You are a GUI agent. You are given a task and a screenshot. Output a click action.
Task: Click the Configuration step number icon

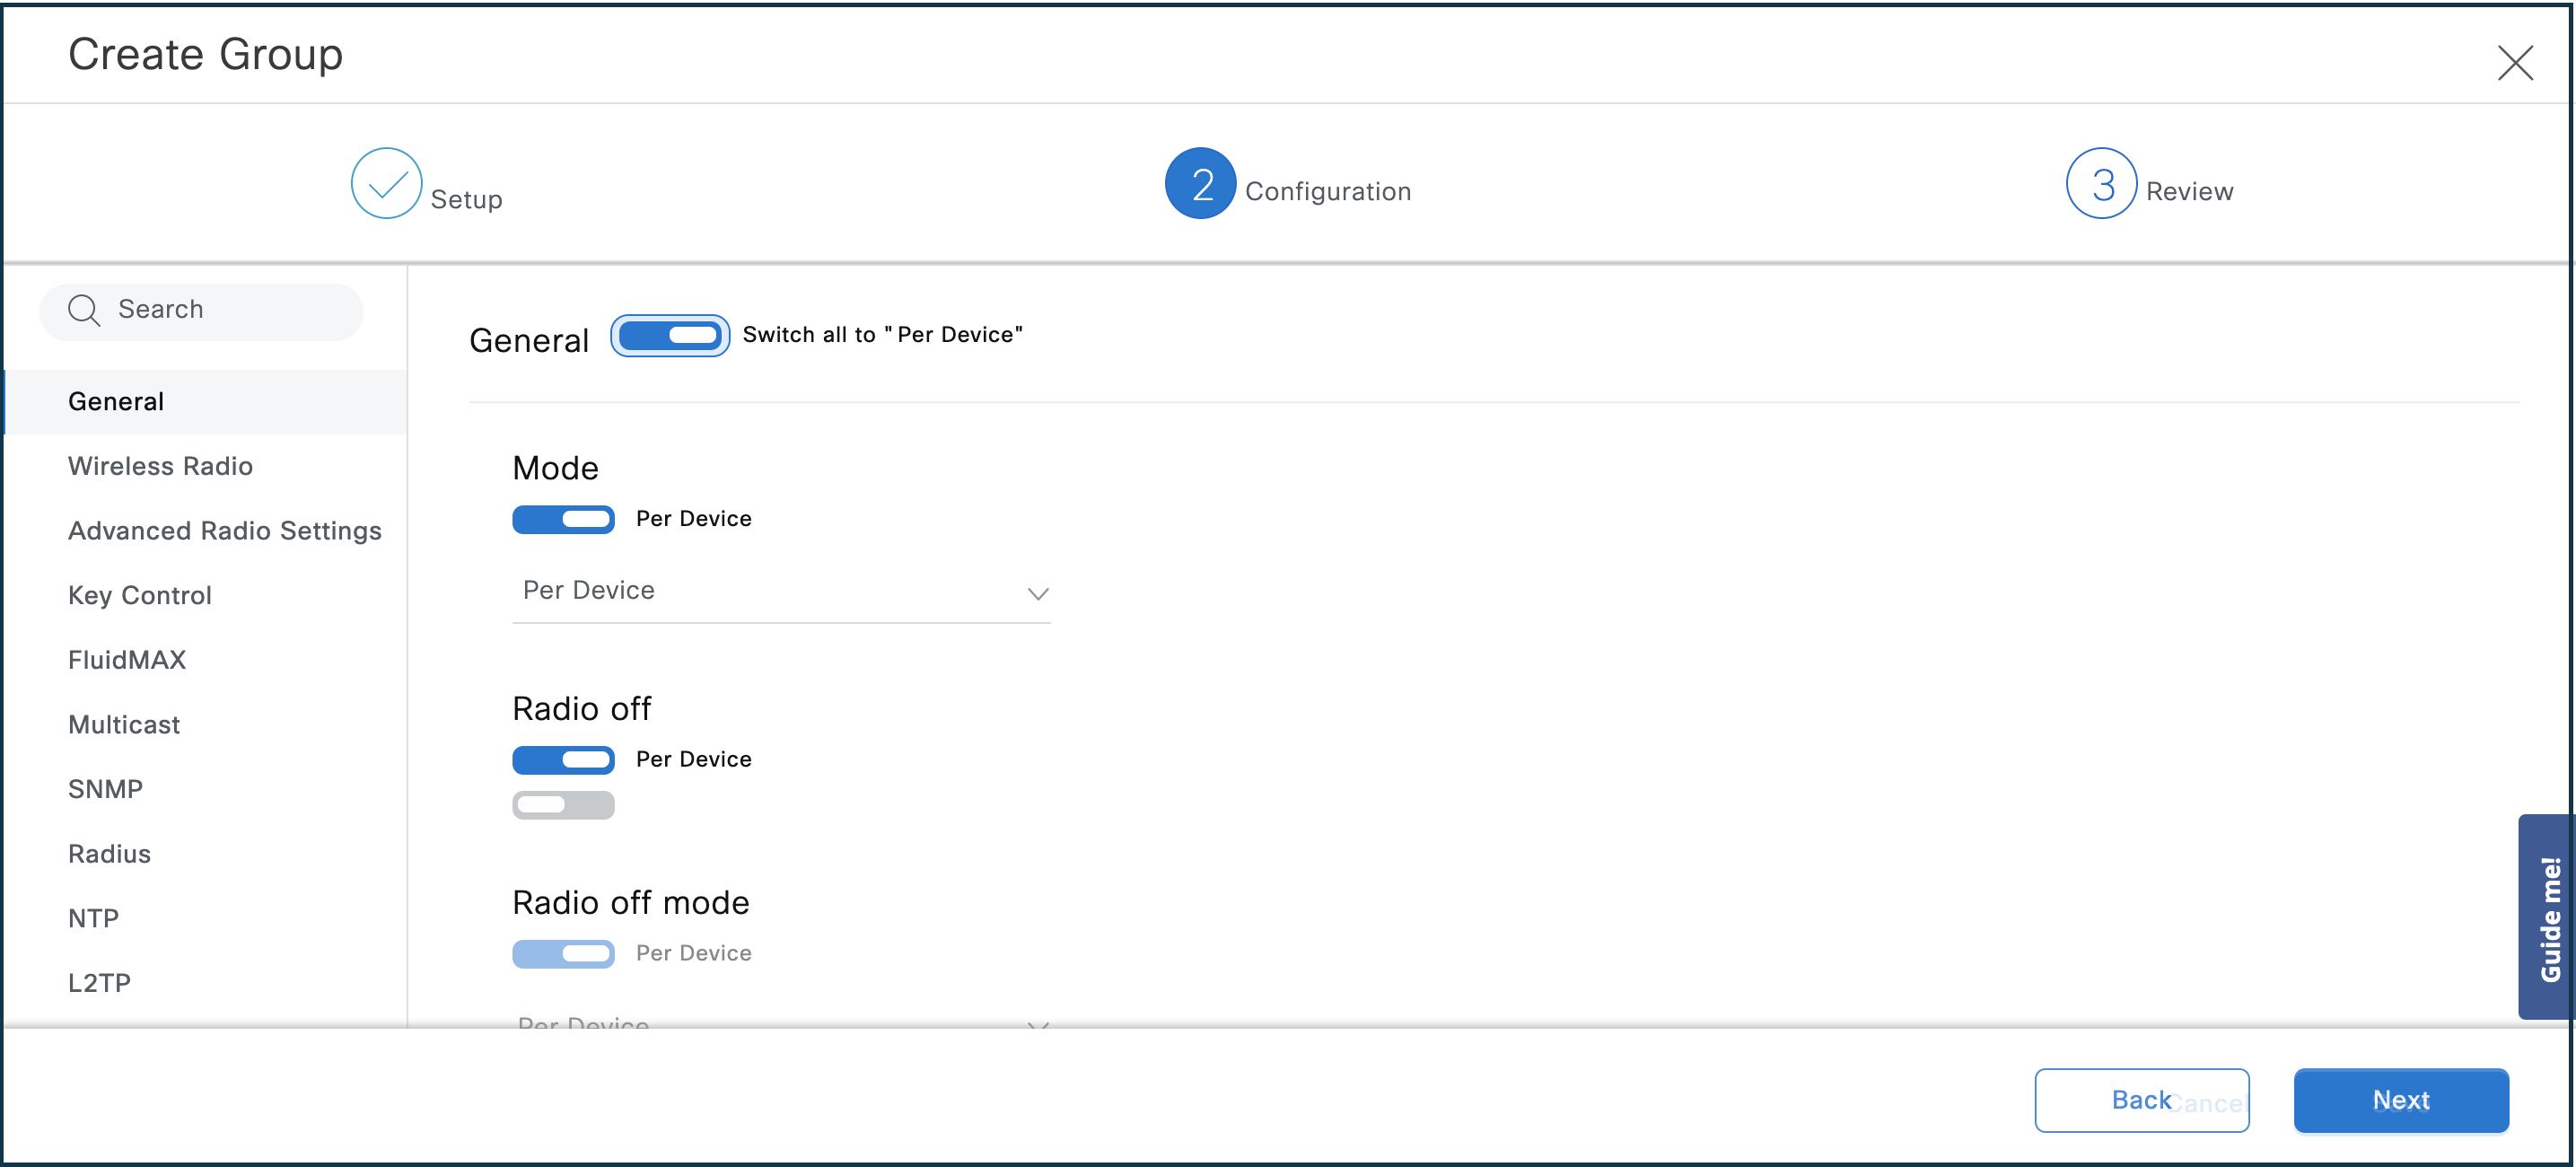1199,186
